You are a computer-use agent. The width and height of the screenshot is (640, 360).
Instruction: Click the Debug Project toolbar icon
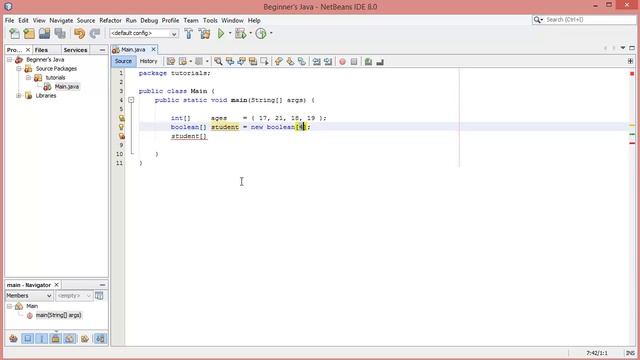(240, 33)
